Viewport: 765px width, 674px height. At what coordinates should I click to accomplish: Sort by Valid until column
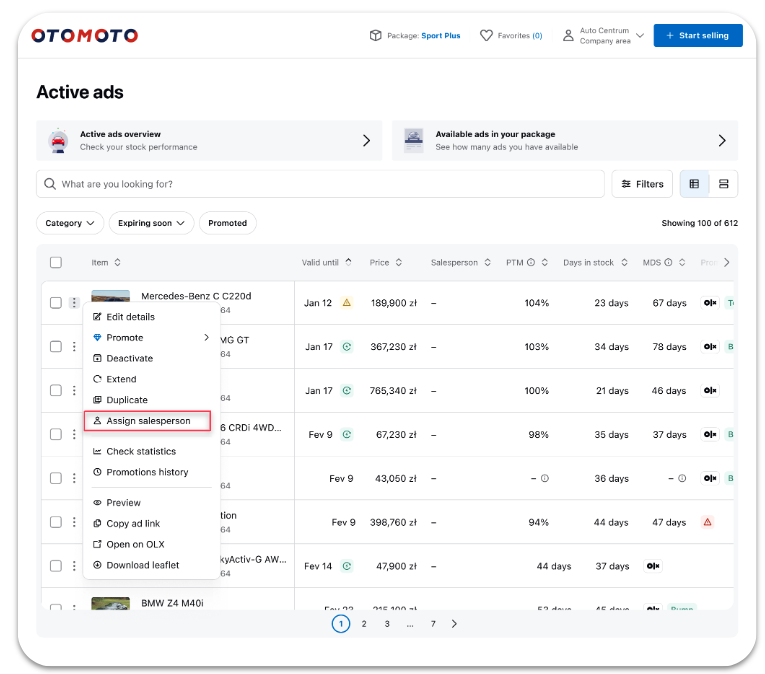(x=348, y=262)
